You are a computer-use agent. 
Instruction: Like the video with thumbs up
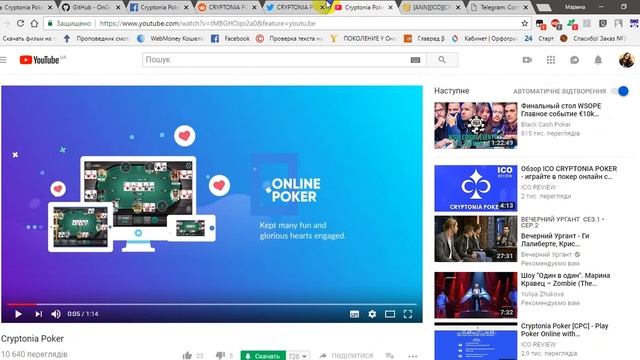[187, 356]
